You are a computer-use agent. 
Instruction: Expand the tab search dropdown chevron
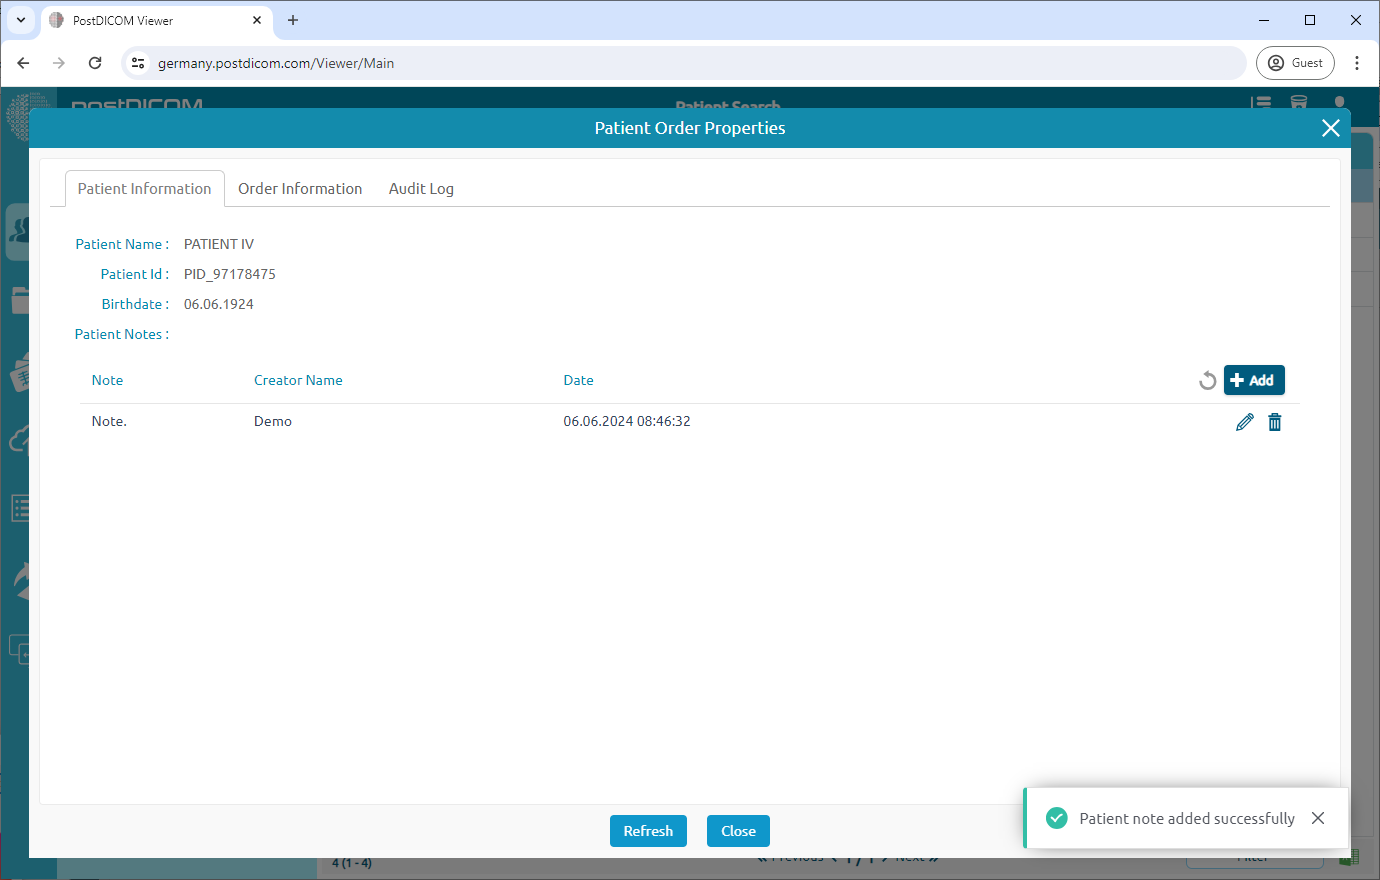20,20
